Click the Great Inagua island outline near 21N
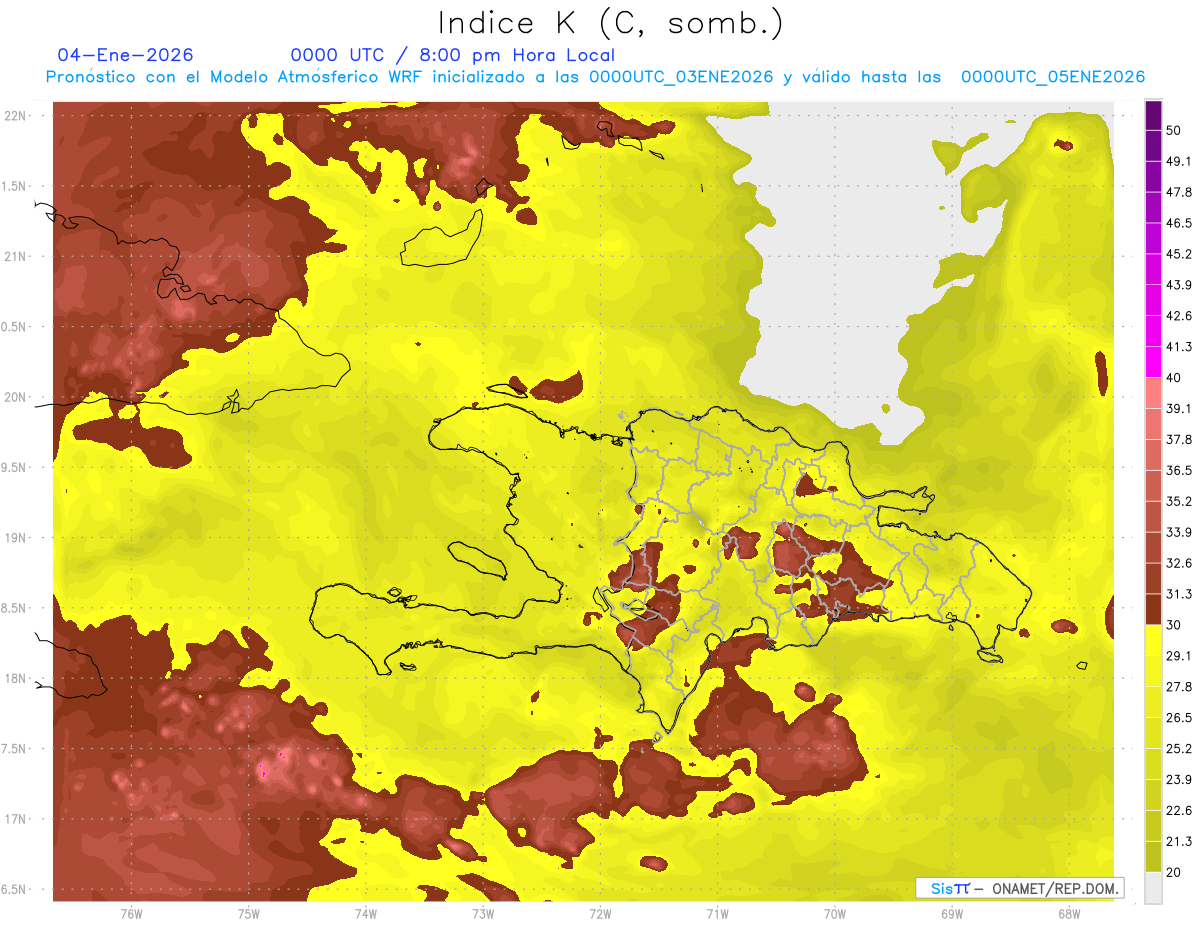1200x927 pixels. [440, 240]
